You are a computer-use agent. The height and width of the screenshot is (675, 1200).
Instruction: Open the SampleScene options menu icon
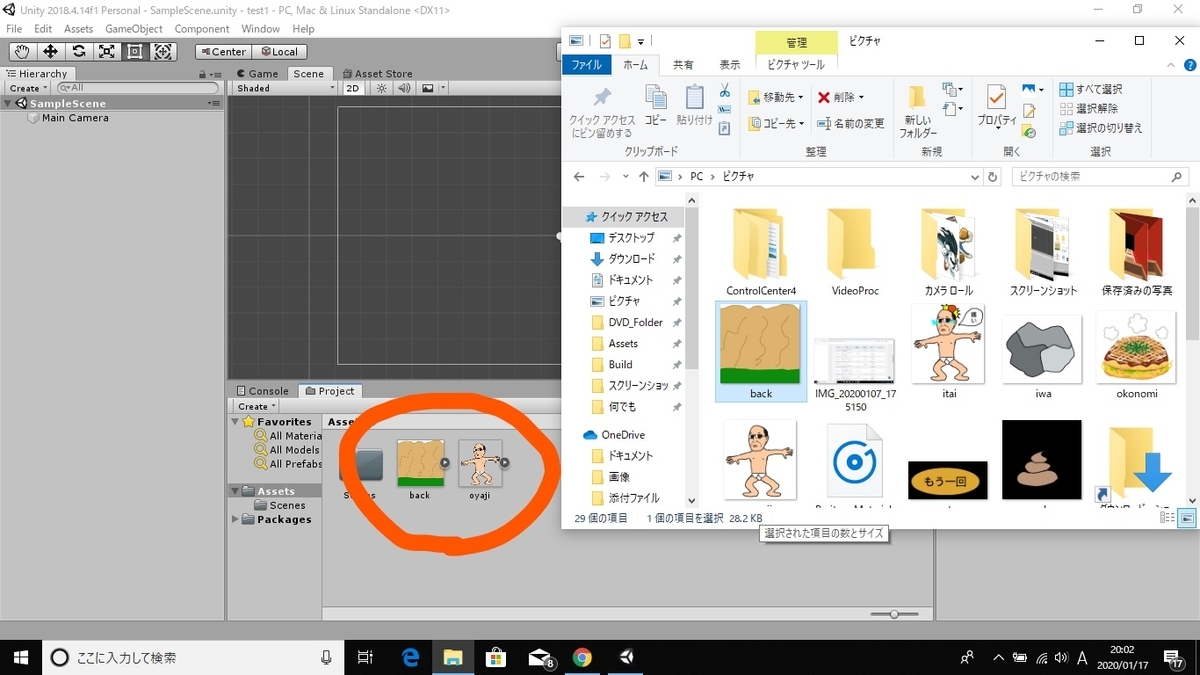[x=214, y=103]
